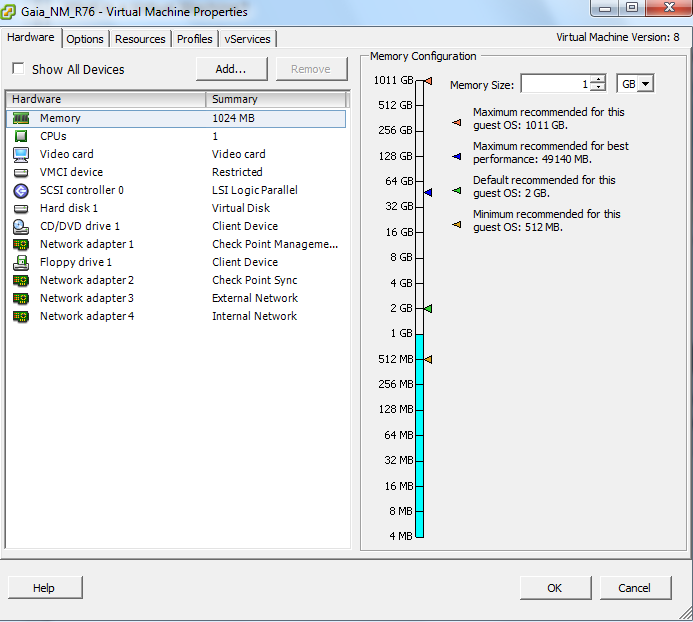
Task: Increase memory size with the up spinner arrow
Action: pos(598,80)
